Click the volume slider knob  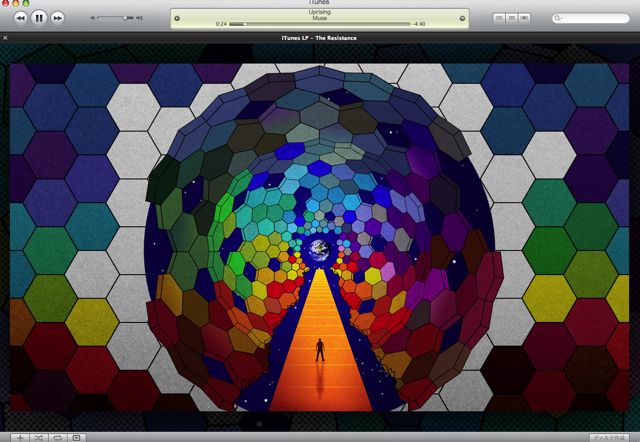point(125,18)
